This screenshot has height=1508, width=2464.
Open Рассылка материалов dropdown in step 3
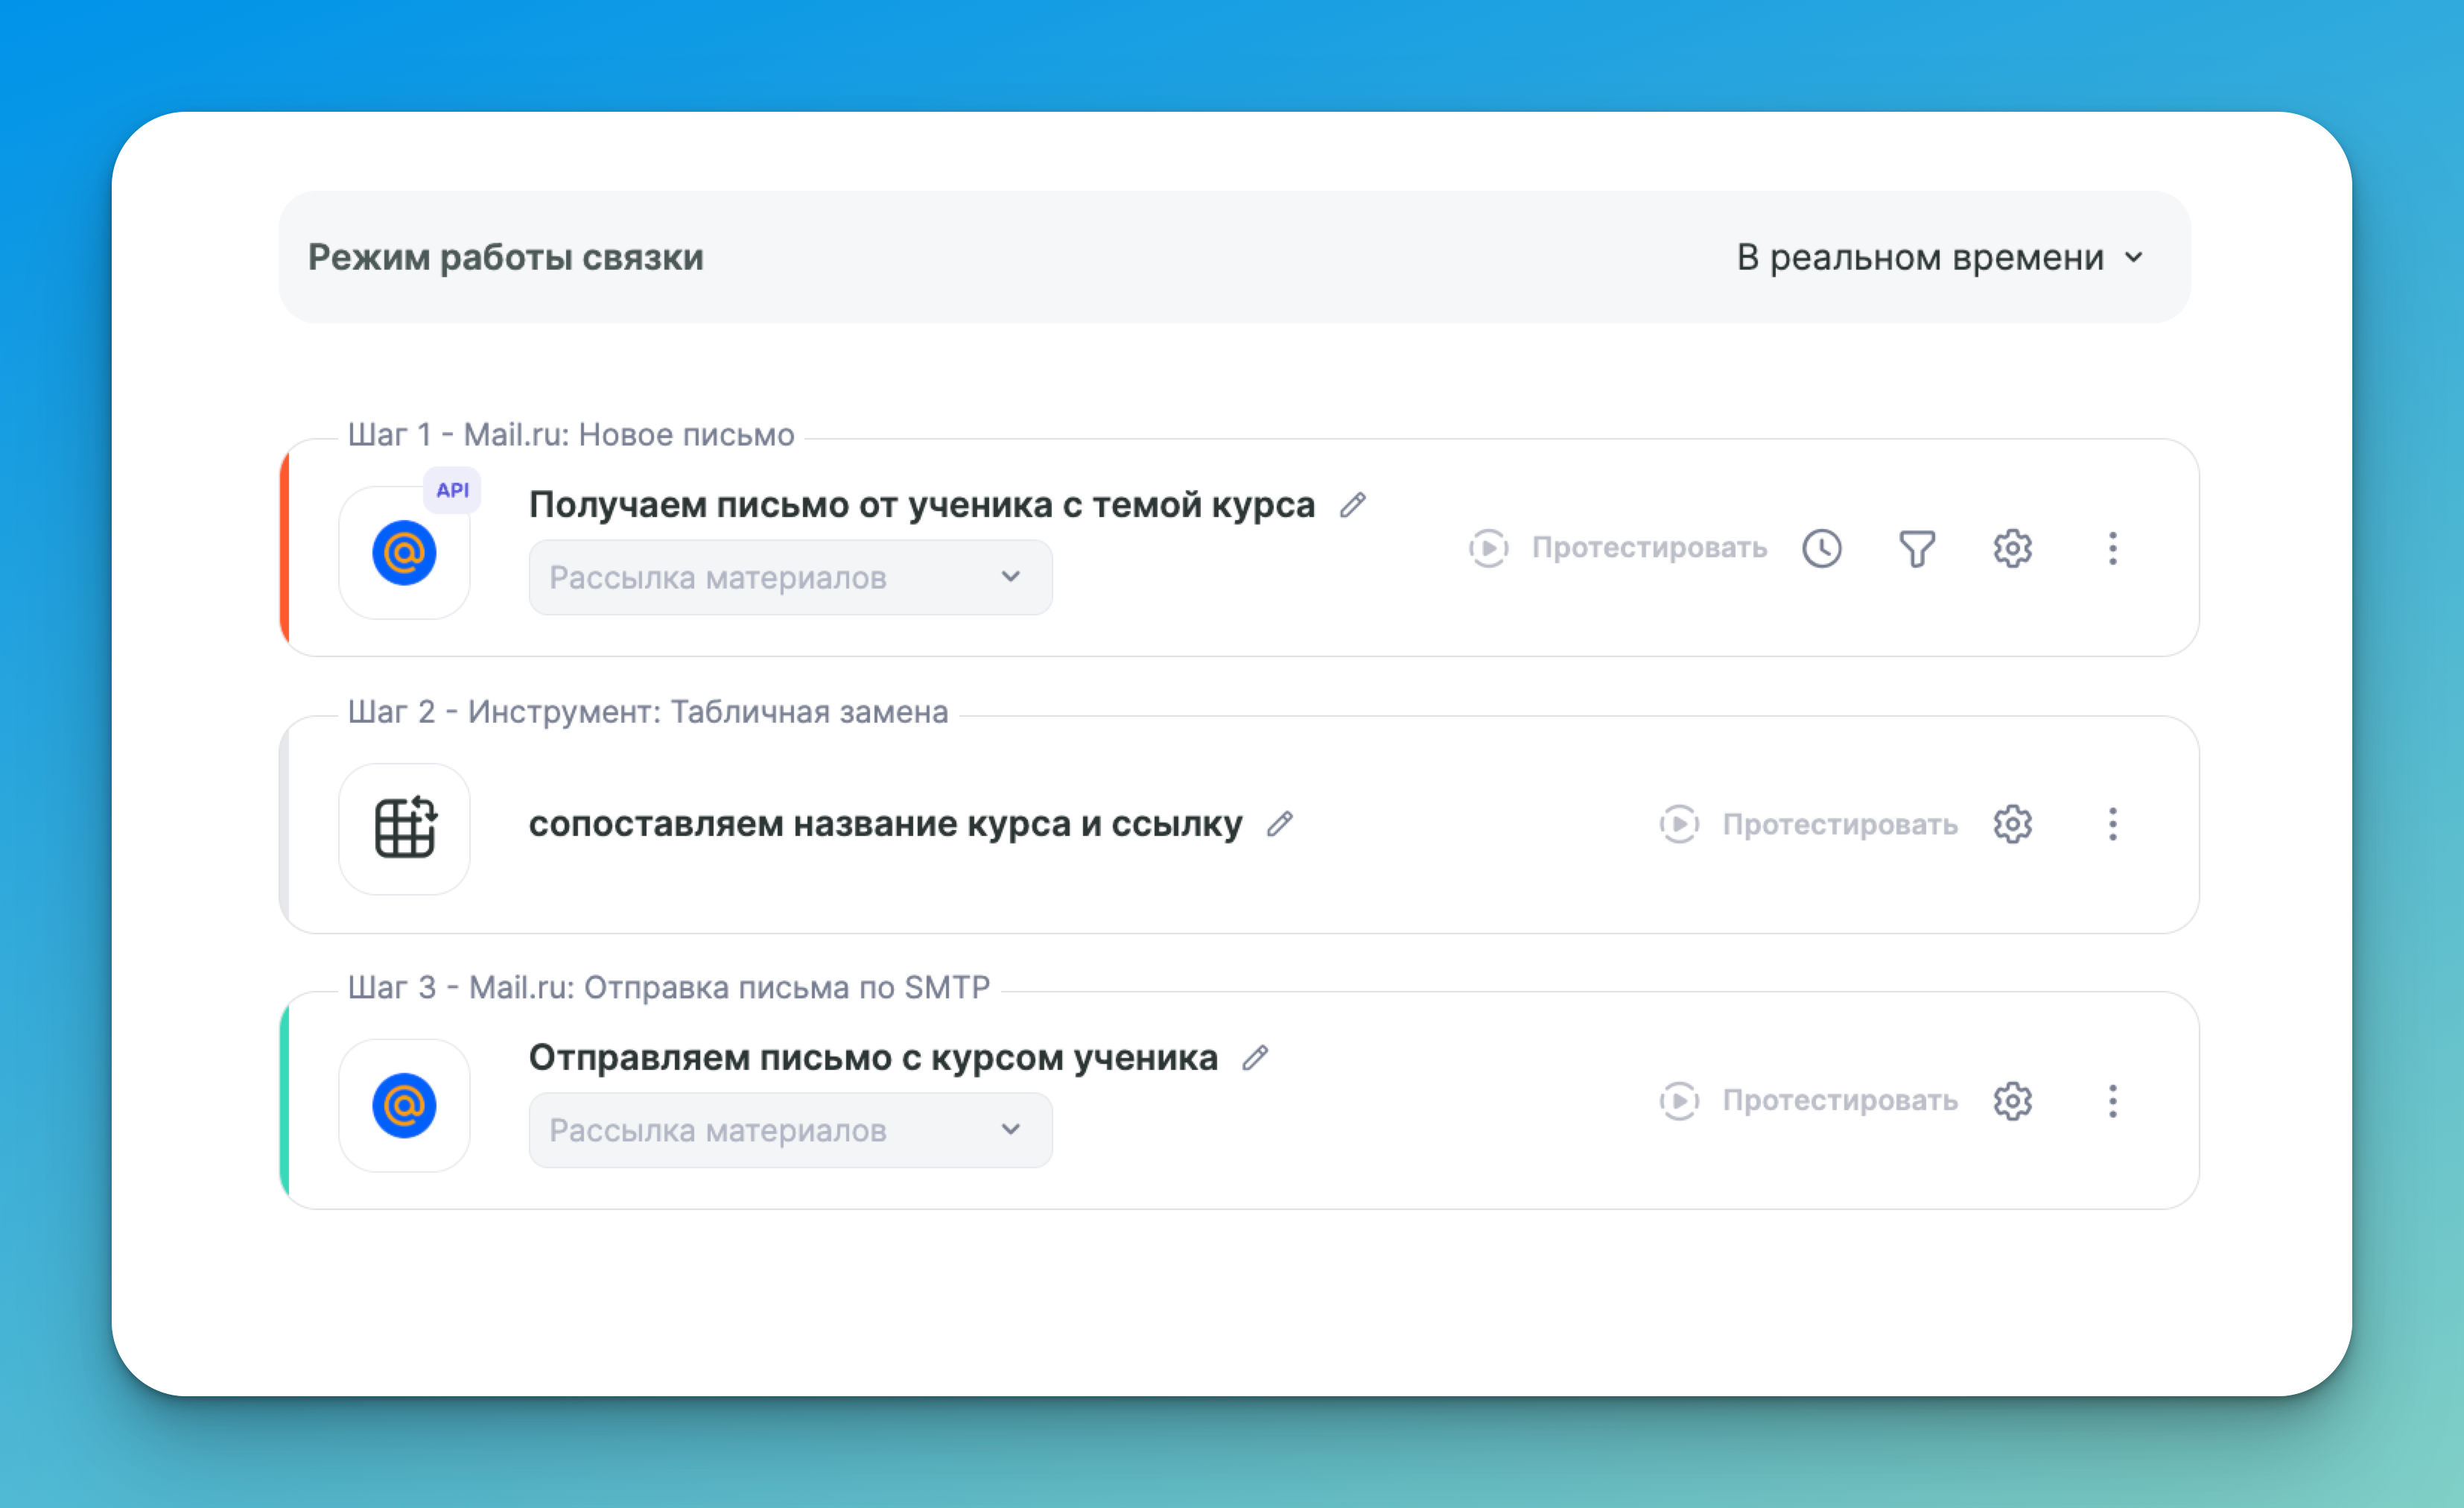(790, 1130)
